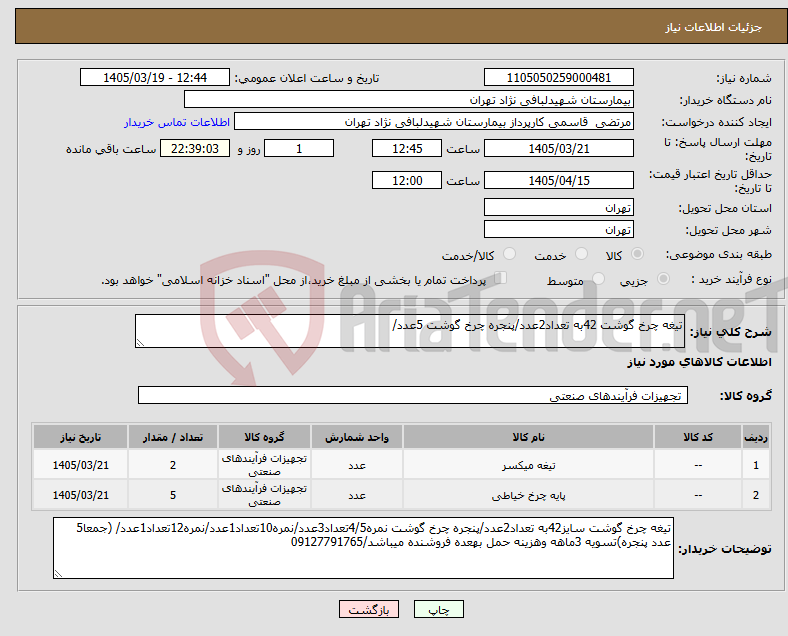Choose the جزیی purchase type radio
This screenshot has width=788, height=636.
663,278
